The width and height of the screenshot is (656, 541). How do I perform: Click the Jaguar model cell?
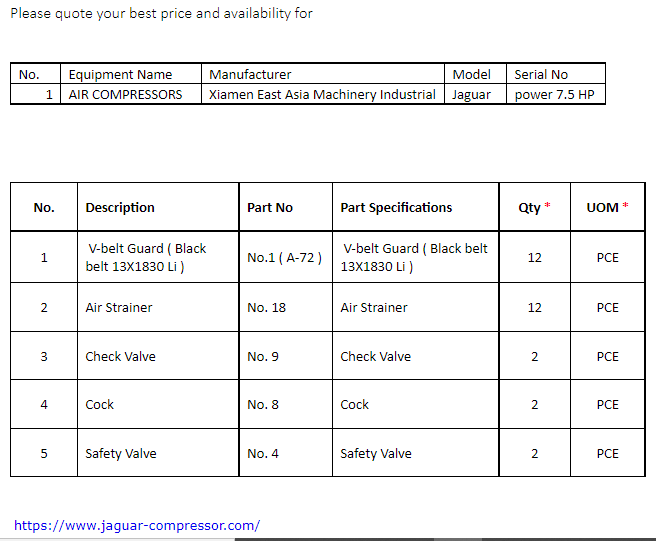point(475,94)
